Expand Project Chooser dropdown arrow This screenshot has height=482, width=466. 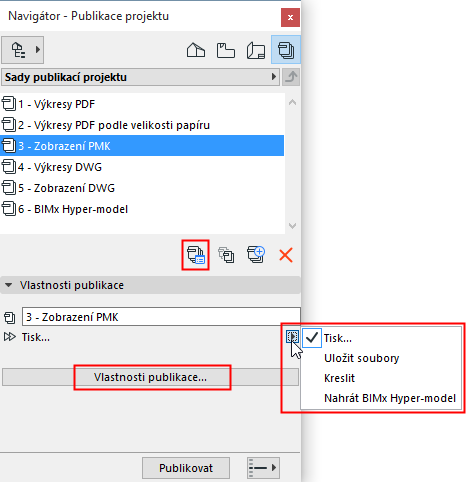coord(38,50)
